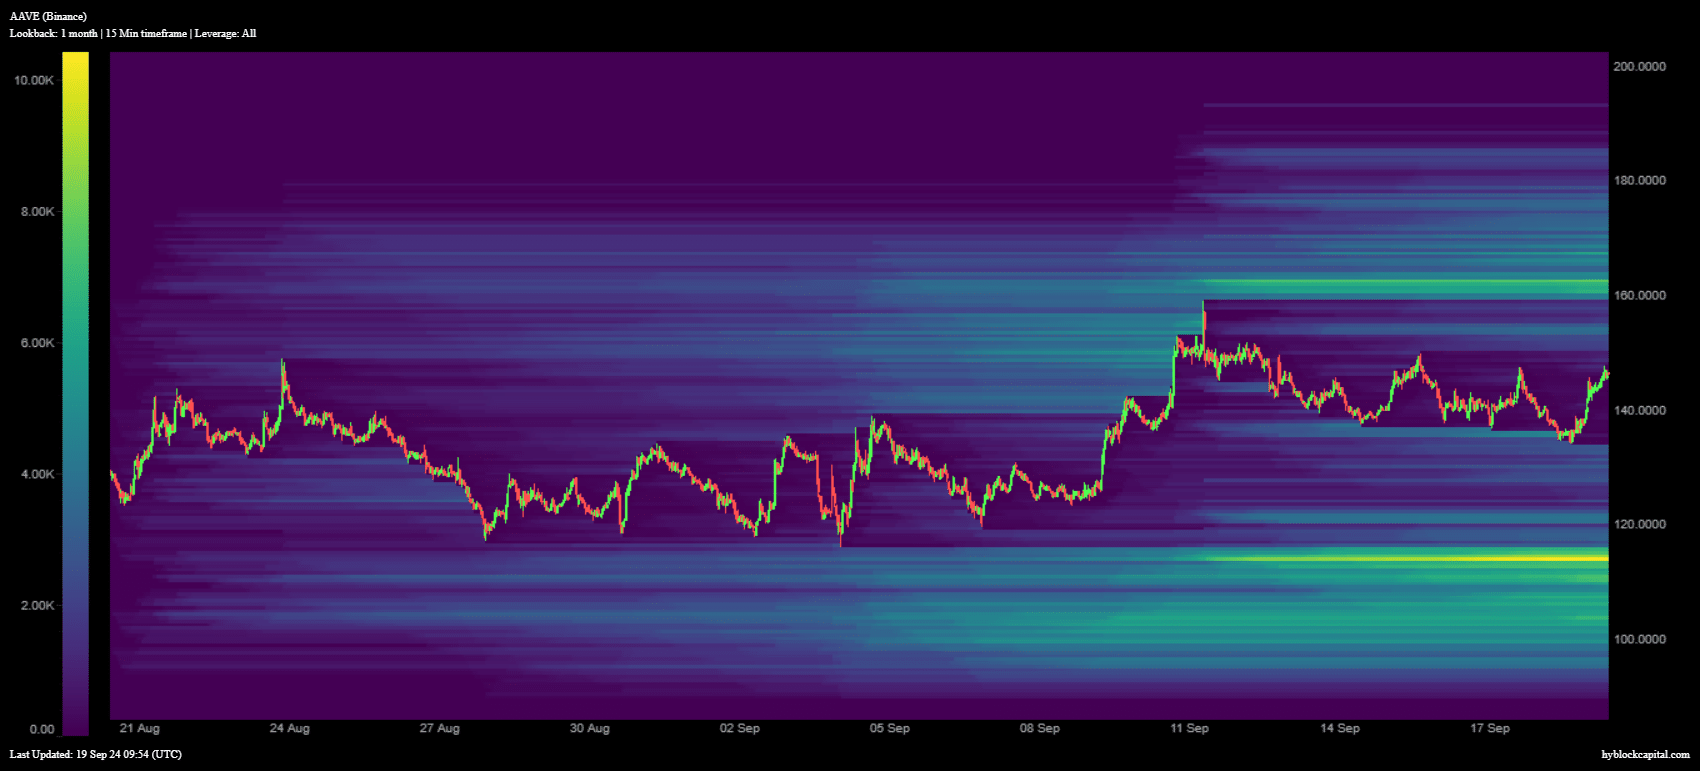The height and width of the screenshot is (771, 1700).
Task: Click the 140.0000 price axis label
Action: tap(1640, 410)
